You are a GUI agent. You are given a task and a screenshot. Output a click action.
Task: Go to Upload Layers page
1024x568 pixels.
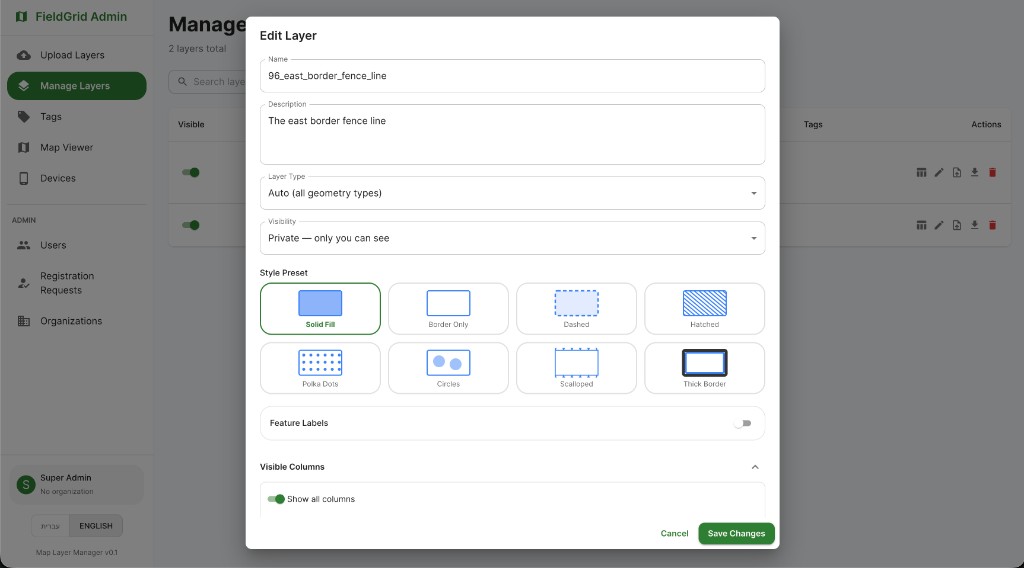[x=76, y=55]
